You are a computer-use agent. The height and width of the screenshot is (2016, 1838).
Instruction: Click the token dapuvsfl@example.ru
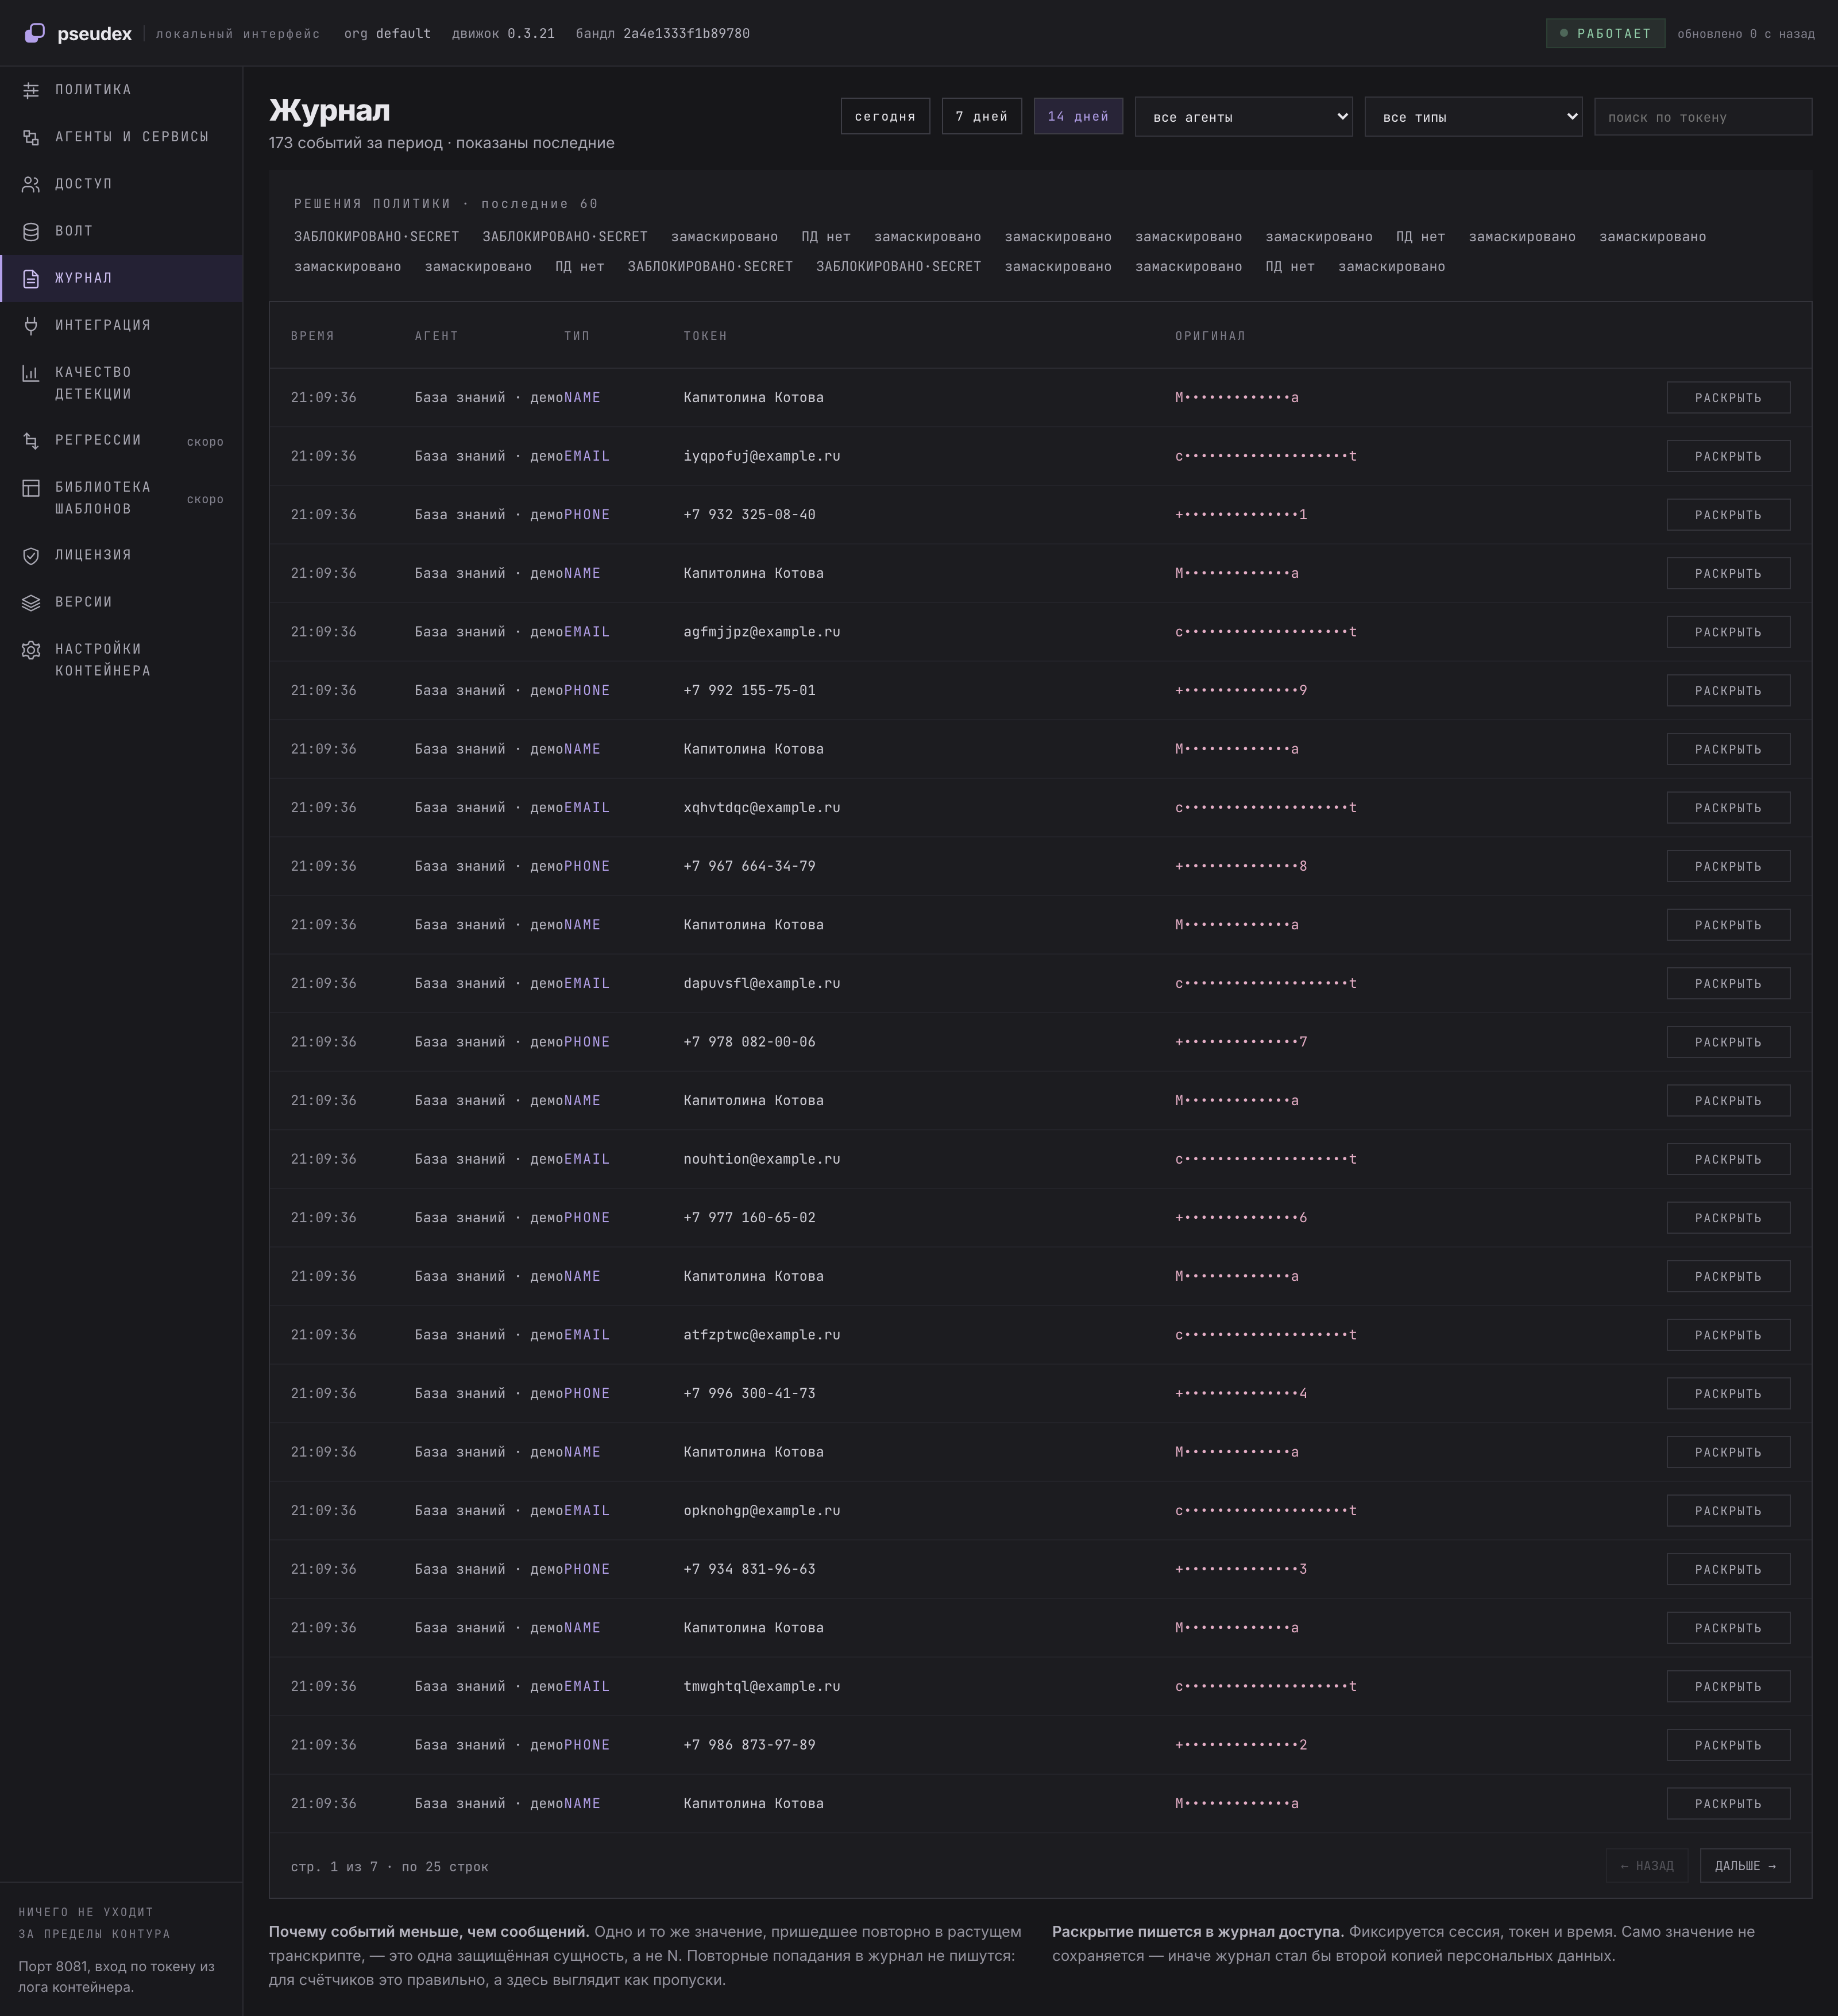(762, 983)
